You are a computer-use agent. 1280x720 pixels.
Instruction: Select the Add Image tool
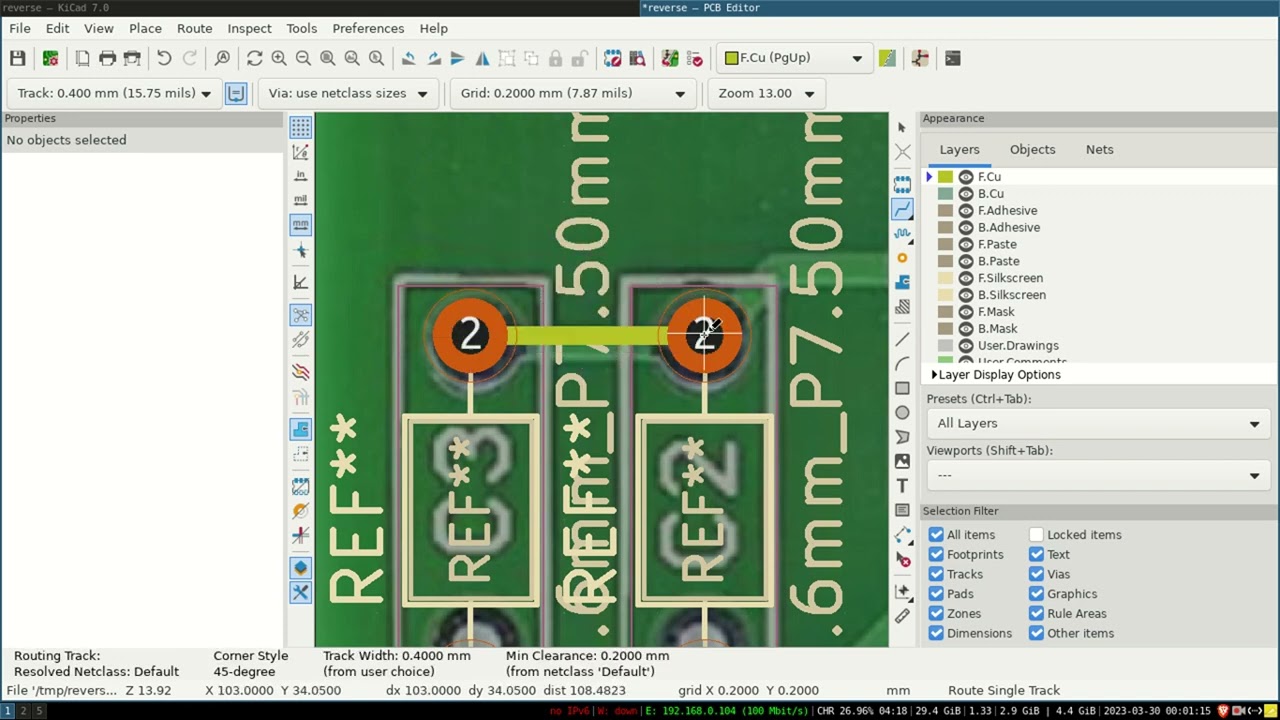(x=902, y=461)
